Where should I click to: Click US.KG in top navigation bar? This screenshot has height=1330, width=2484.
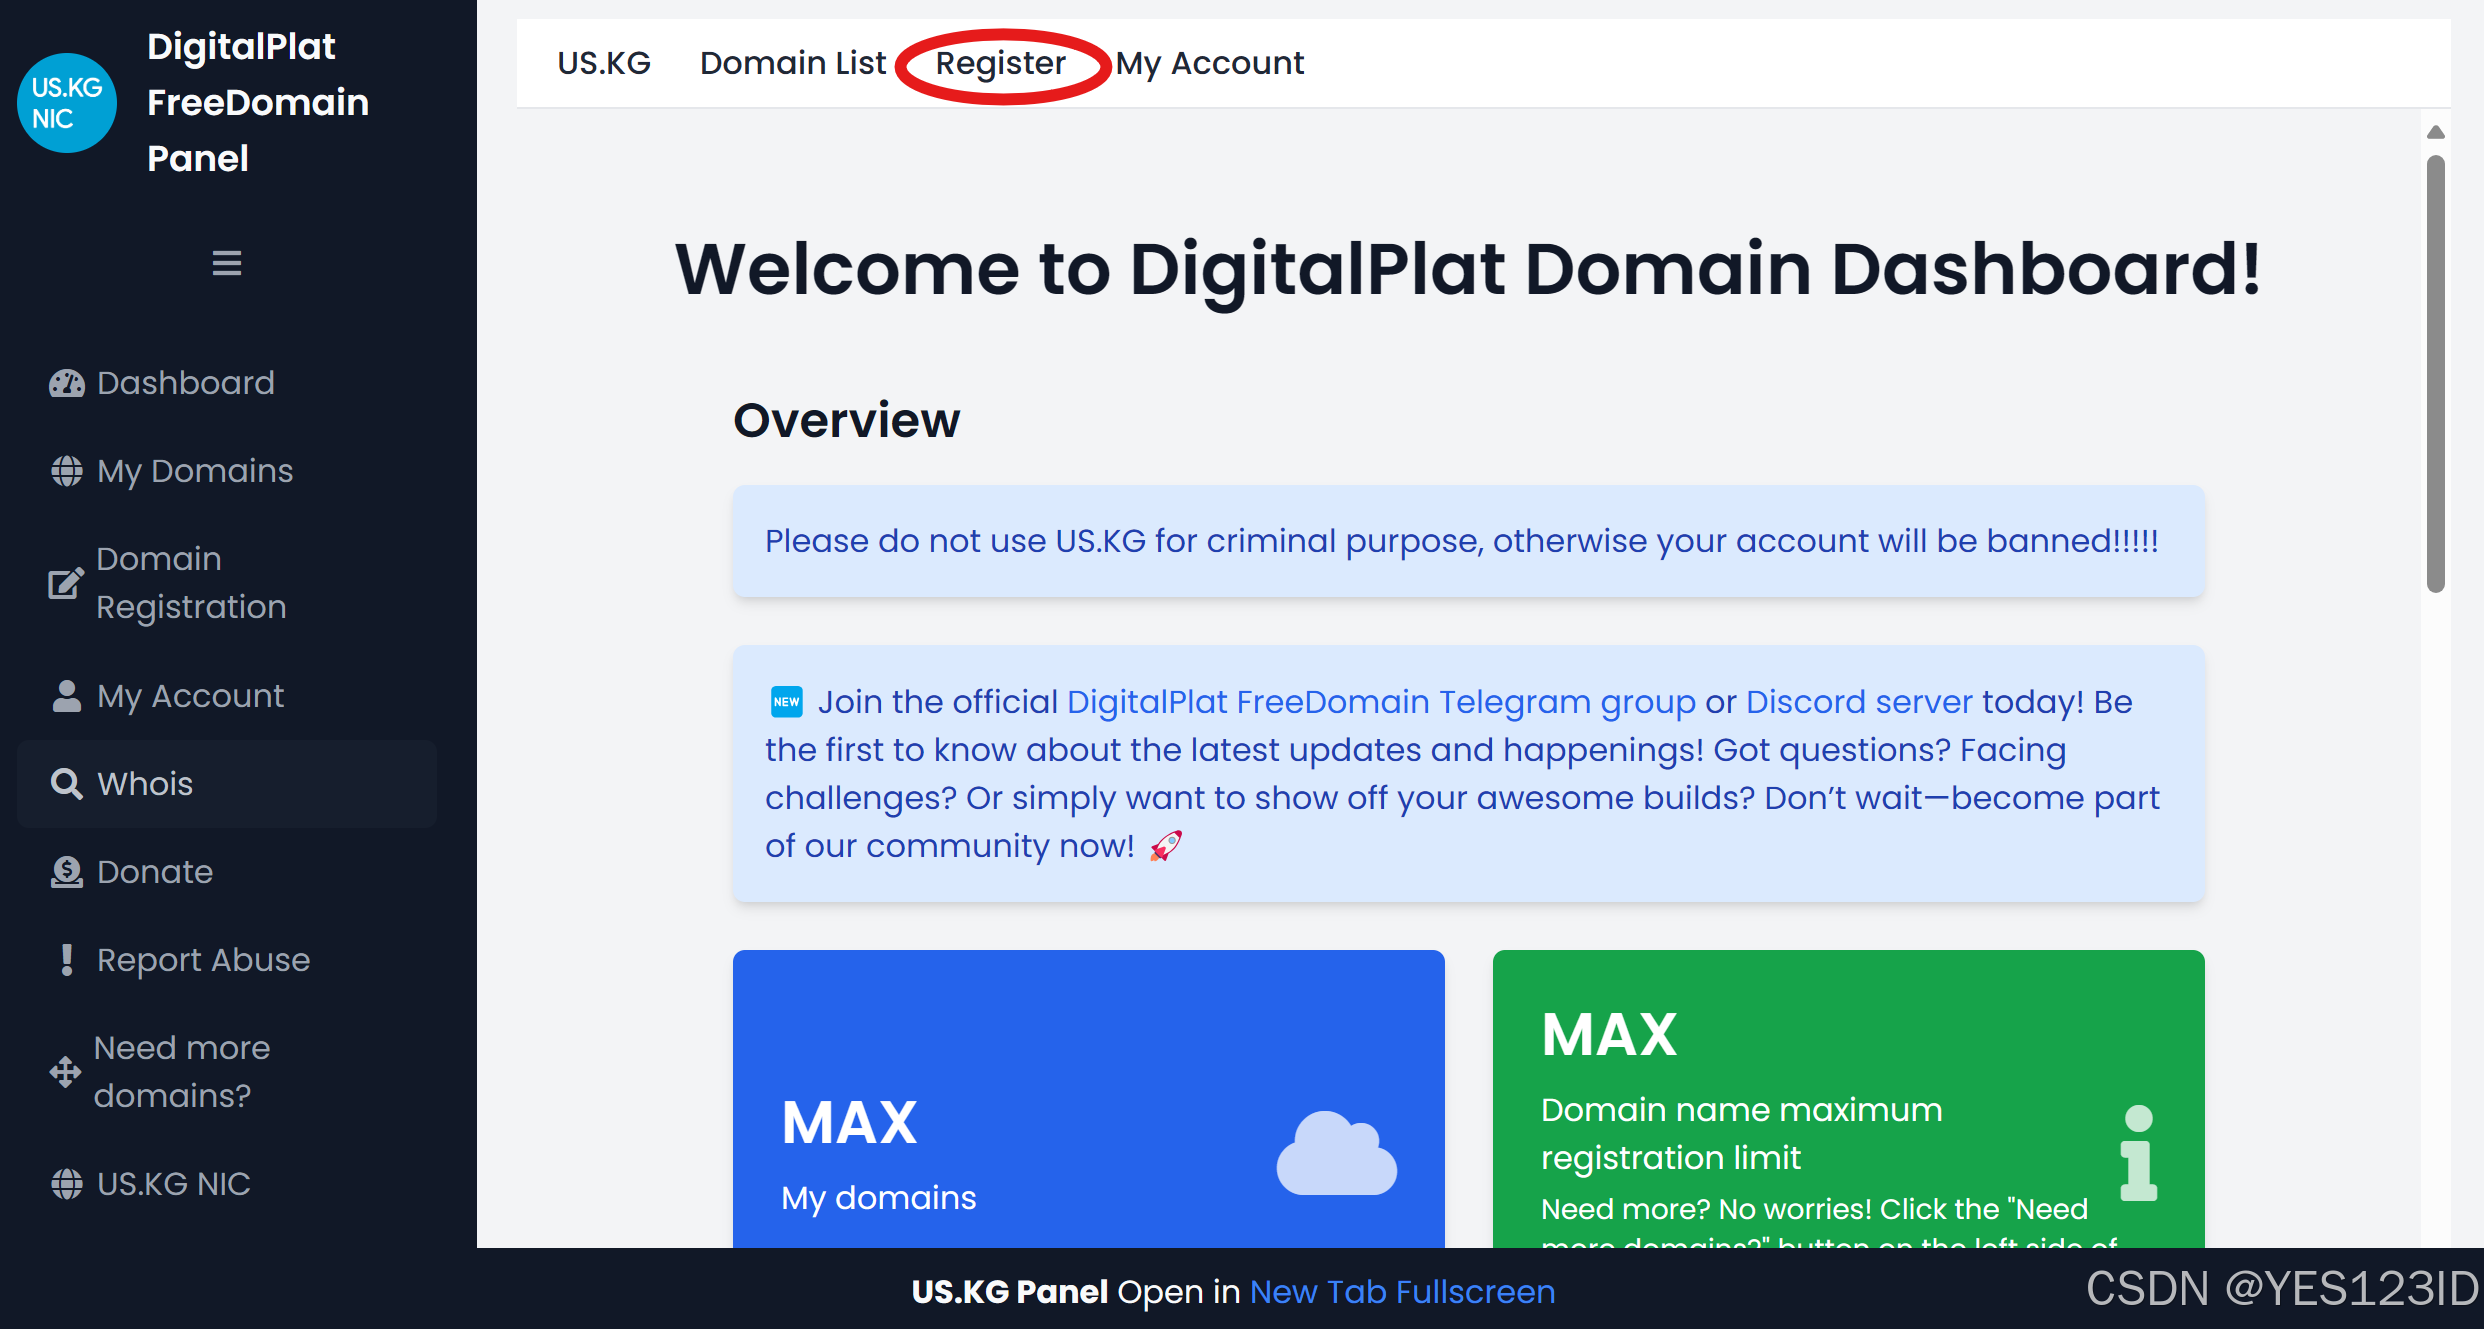point(604,63)
